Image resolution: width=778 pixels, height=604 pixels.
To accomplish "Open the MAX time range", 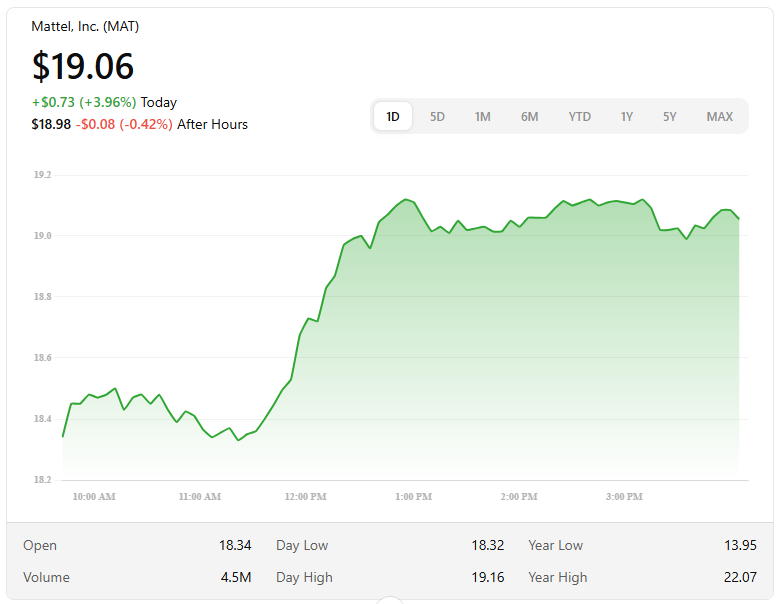I will pyautogui.click(x=719, y=117).
